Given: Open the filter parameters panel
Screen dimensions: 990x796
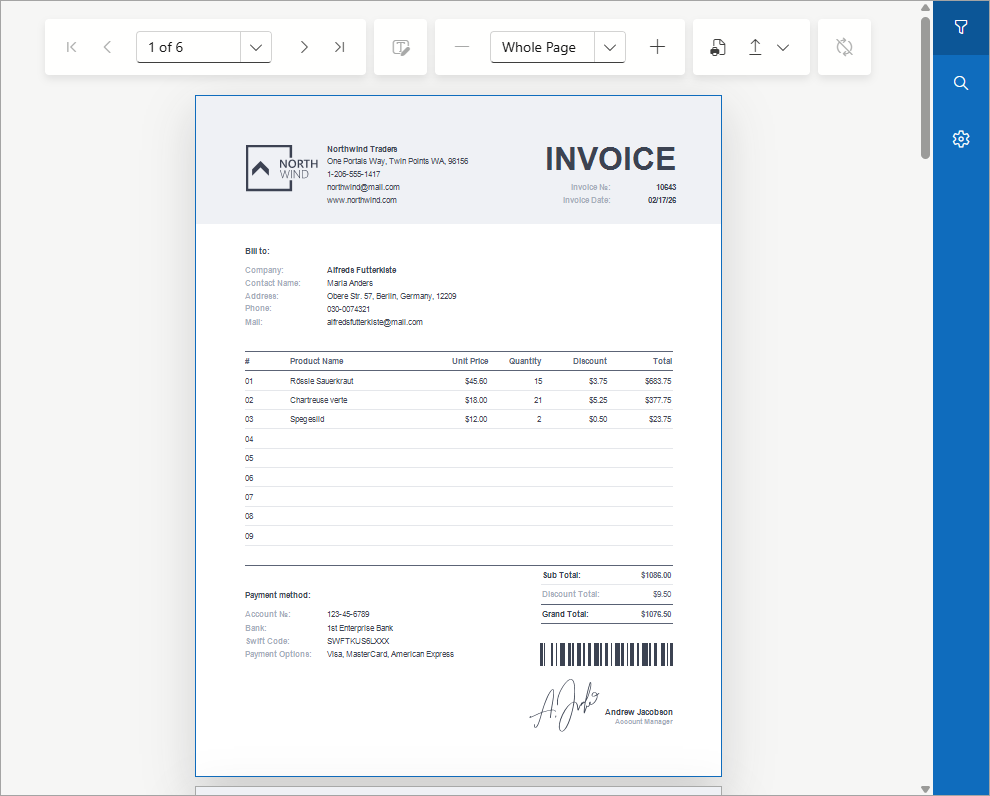Looking at the screenshot, I should [961, 27].
